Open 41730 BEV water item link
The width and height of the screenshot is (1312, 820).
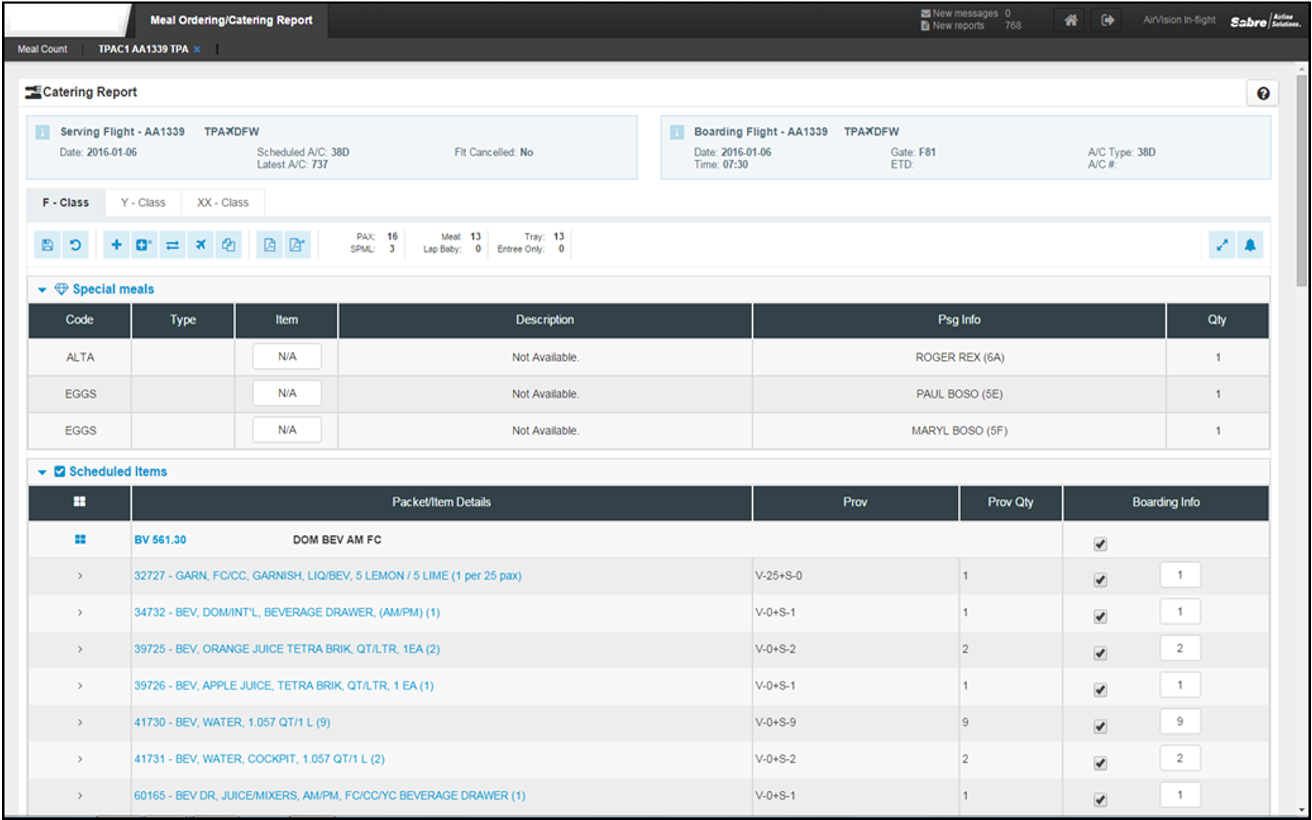[232, 722]
